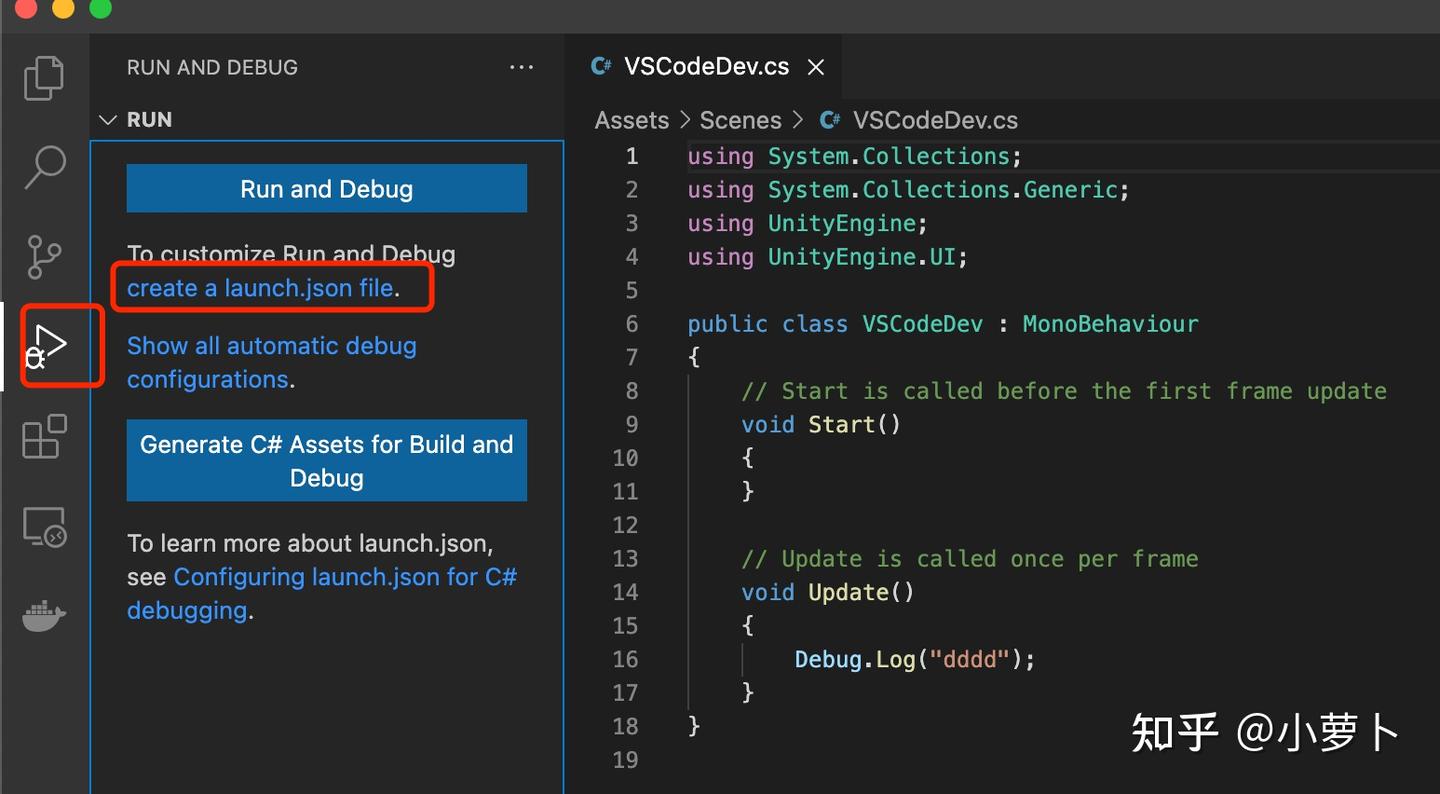Expand the Scenes breadcrumb

click(741, 120)
